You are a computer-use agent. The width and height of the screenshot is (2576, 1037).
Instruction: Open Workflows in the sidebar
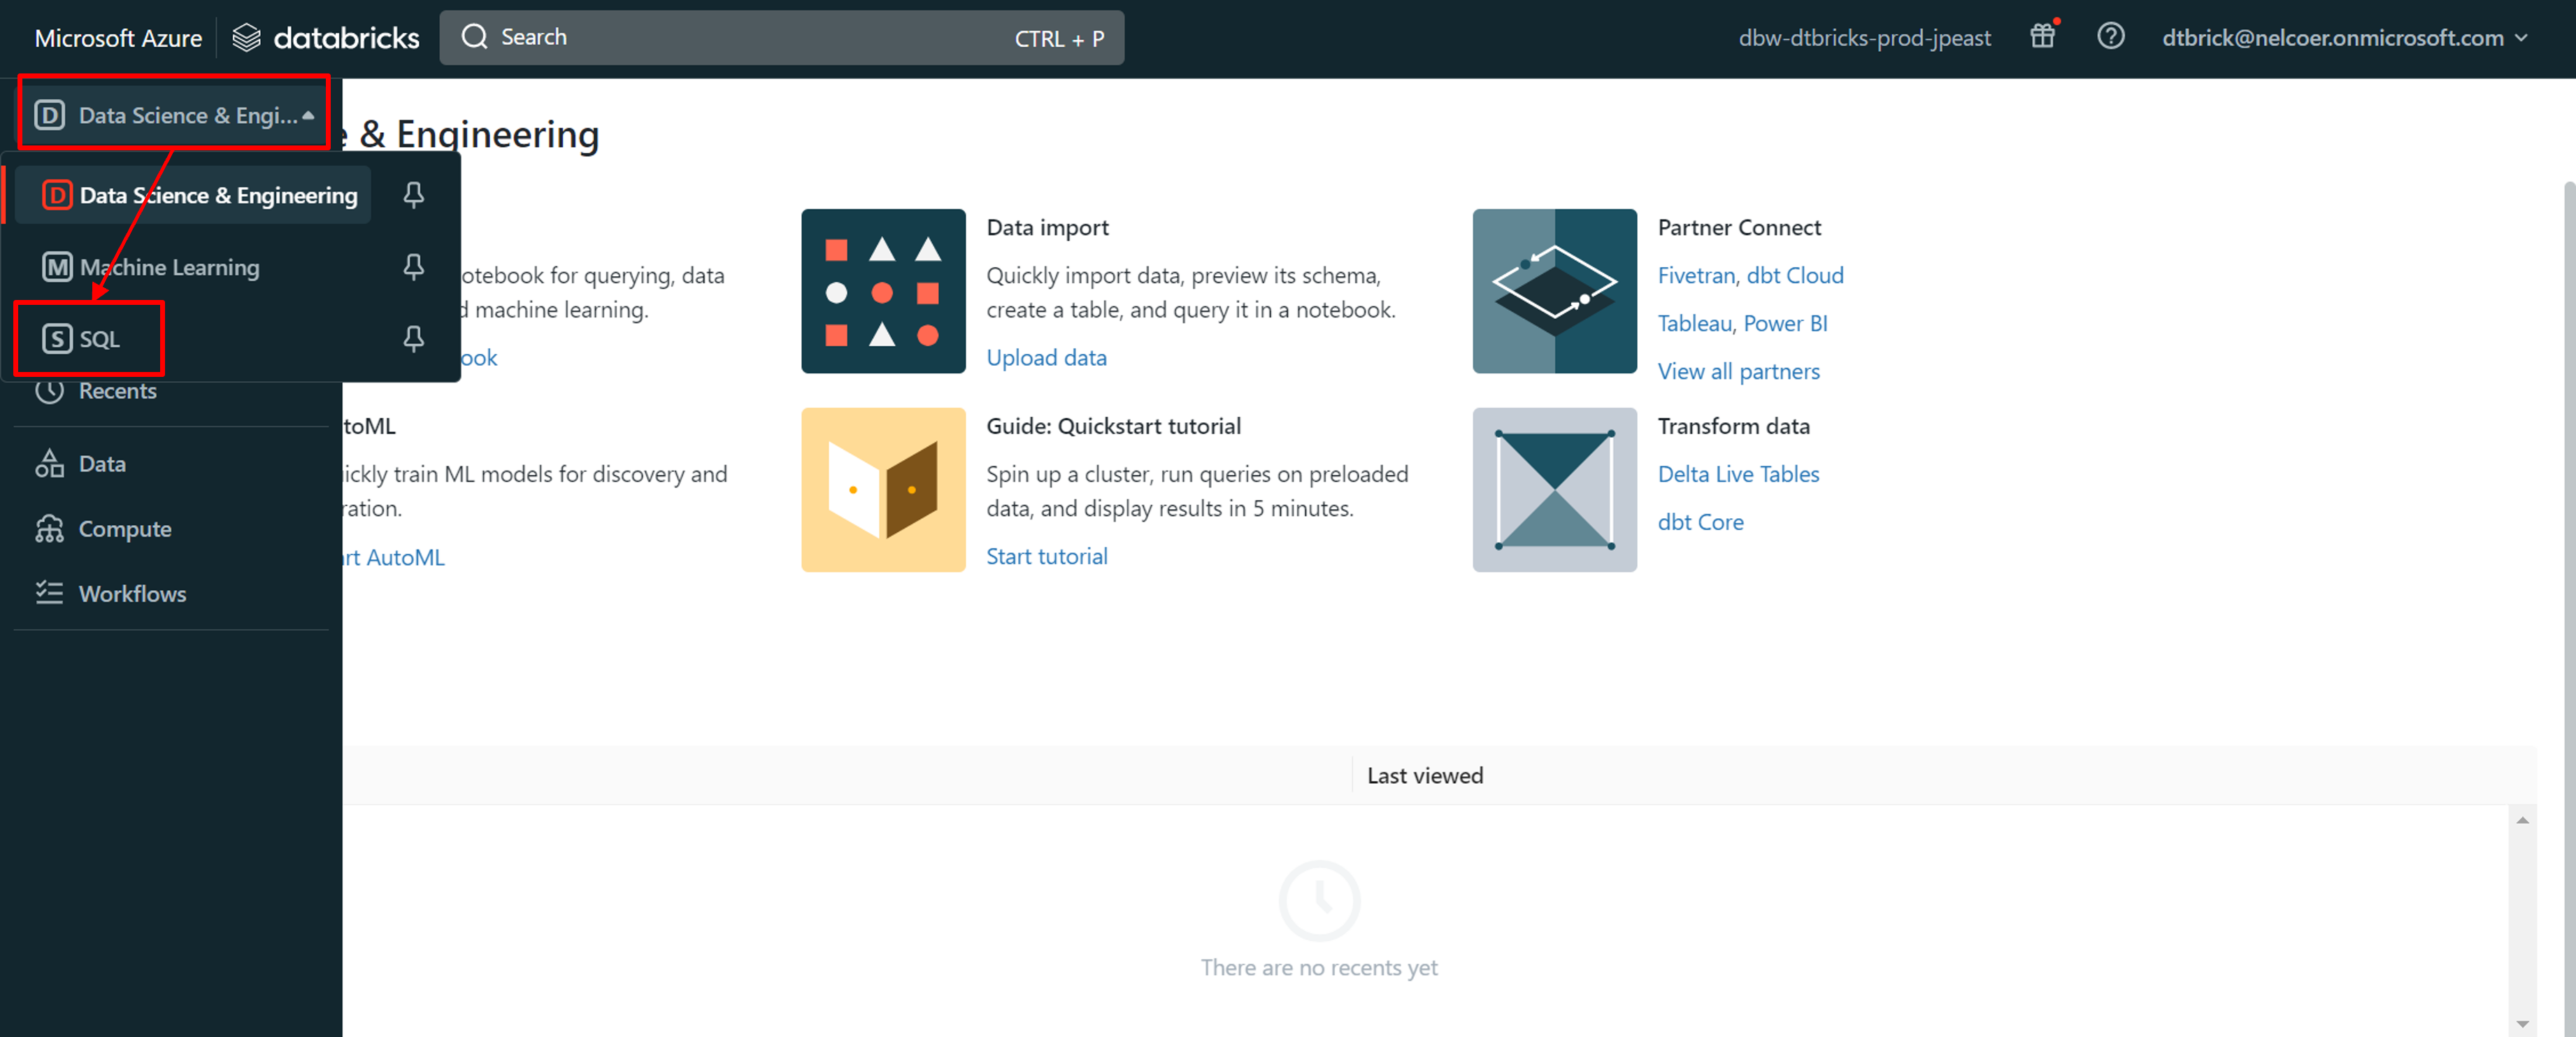132,594
